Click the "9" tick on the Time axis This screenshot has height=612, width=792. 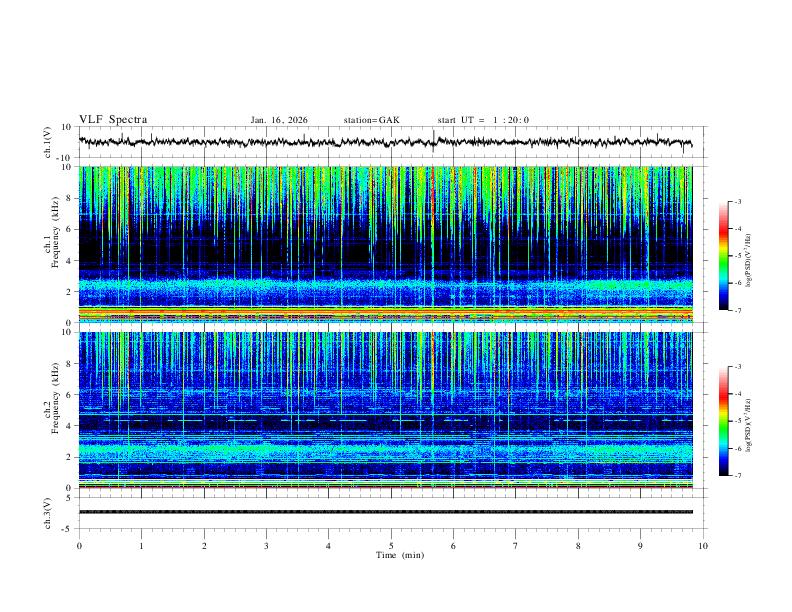640,546
